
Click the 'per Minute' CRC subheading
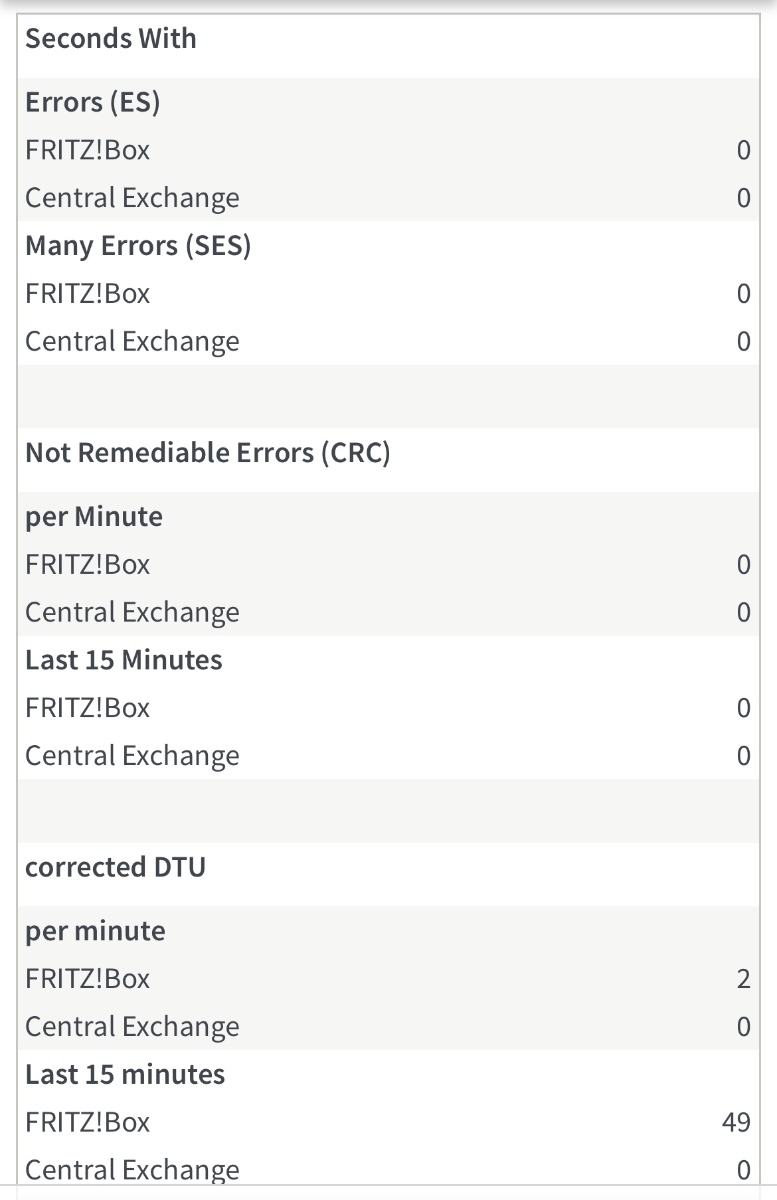click(x=94, y=517)
